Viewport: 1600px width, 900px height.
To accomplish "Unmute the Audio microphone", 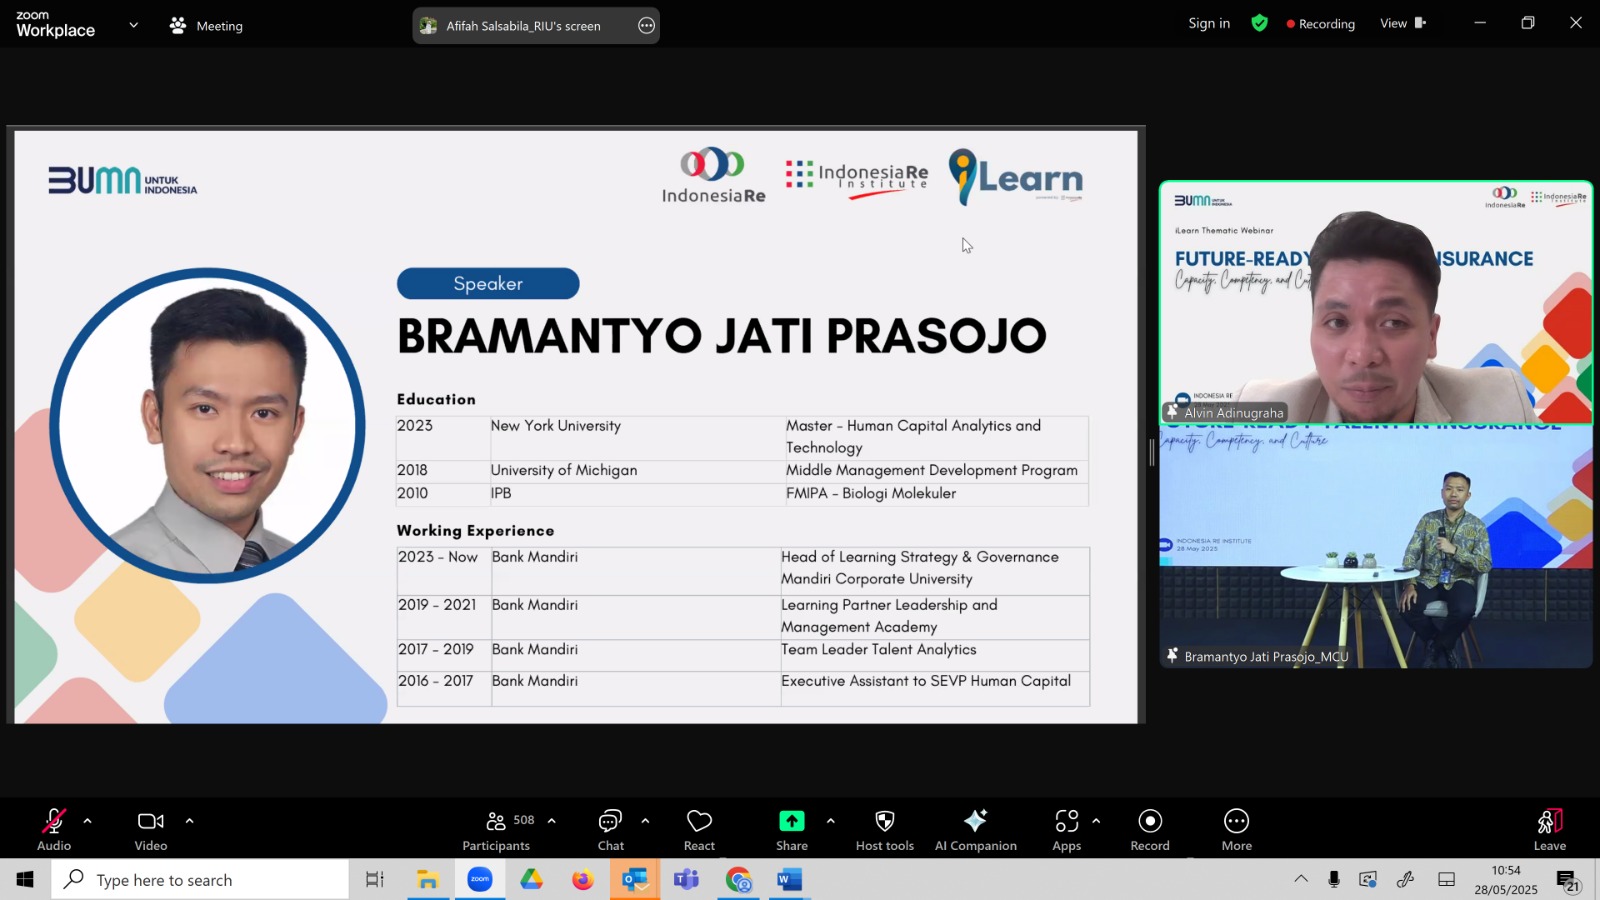I will pos(54,830).
